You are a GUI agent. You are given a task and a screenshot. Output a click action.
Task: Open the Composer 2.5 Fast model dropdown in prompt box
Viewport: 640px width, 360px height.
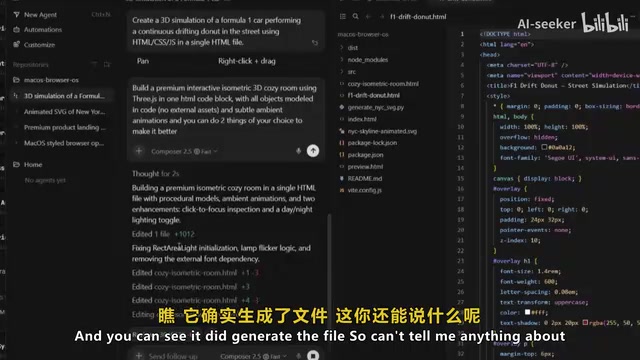click(x=184, y=151)
